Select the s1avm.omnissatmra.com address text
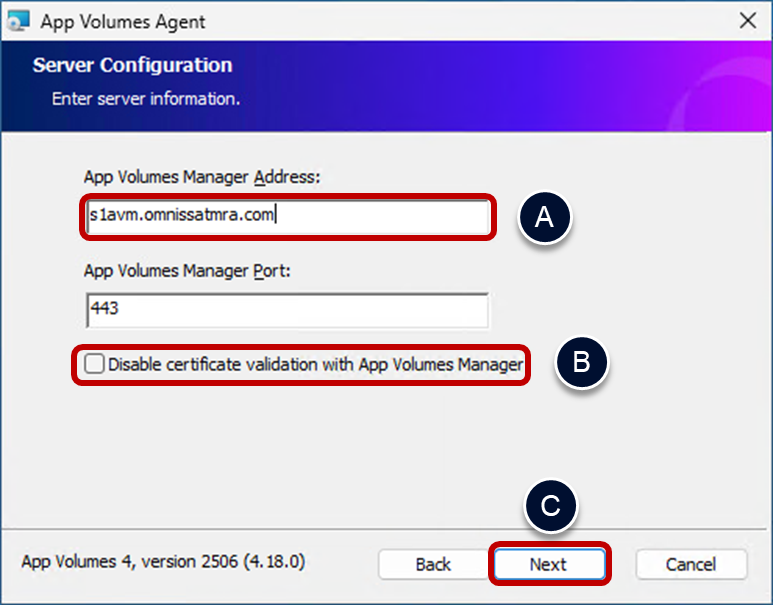 point(182,217)
